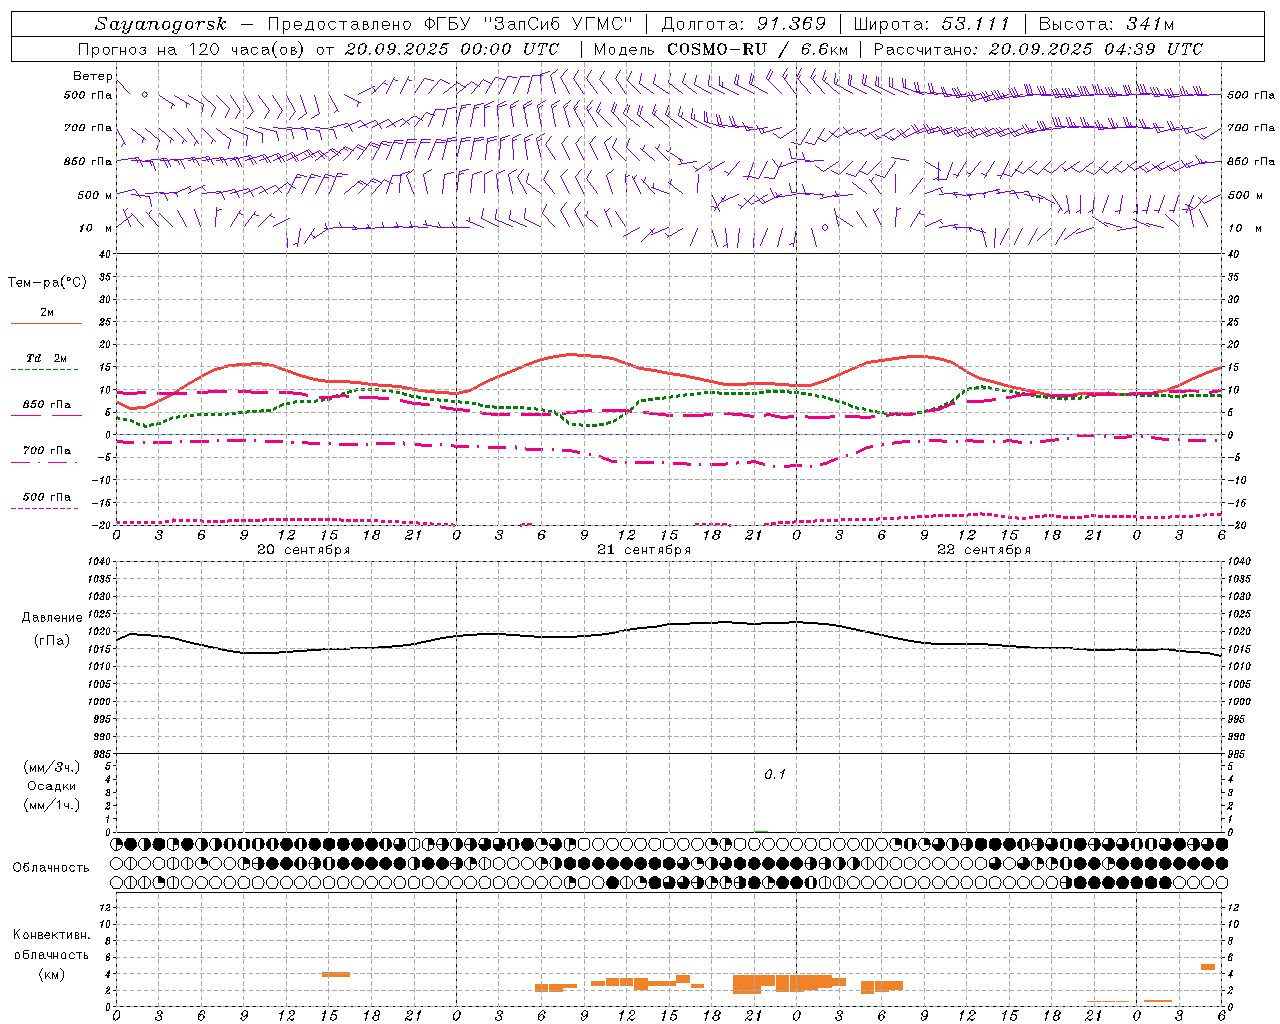Click the 'Давление' pressure panel label
Screen dimensions: 1280x1024
52,618
